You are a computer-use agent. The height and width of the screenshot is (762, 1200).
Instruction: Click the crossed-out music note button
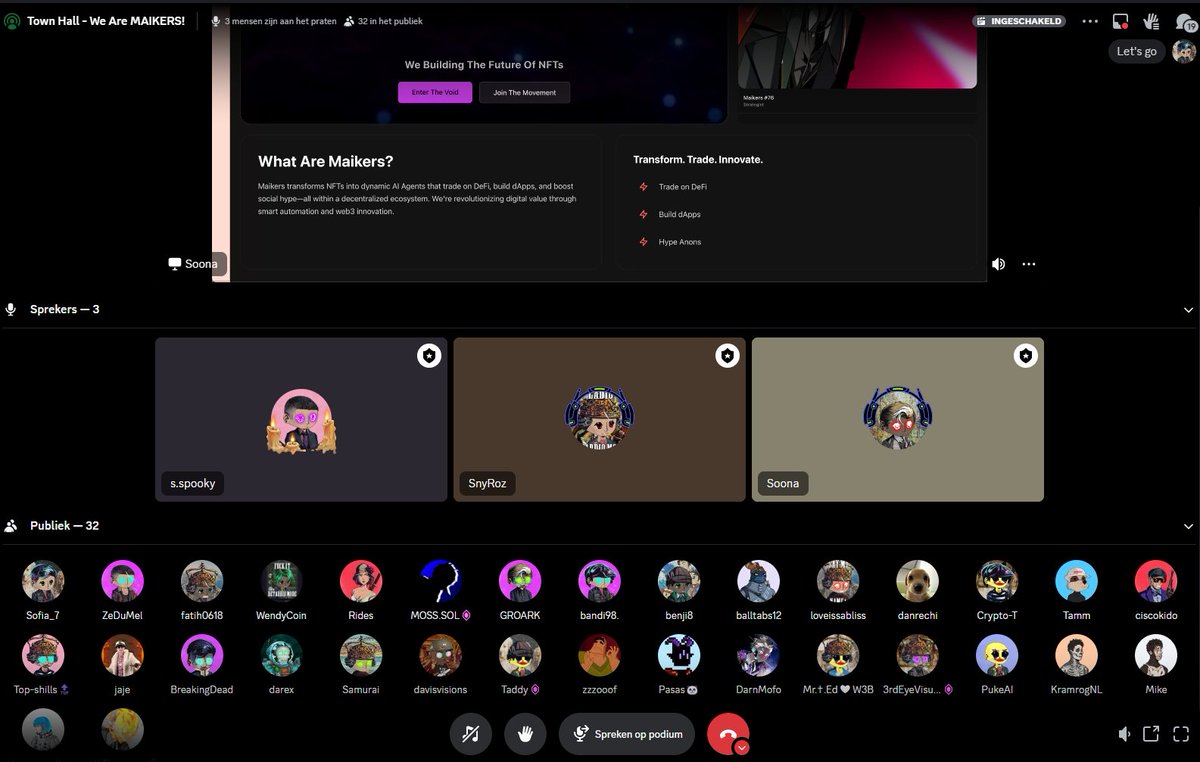coord(470,734)
